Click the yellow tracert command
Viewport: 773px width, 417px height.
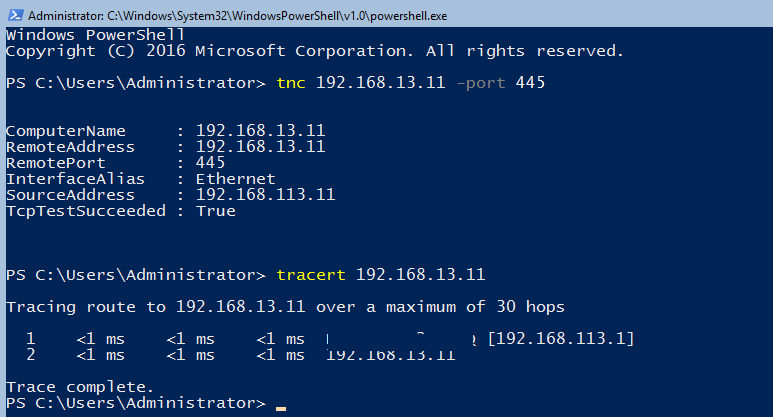pos(311,275)
